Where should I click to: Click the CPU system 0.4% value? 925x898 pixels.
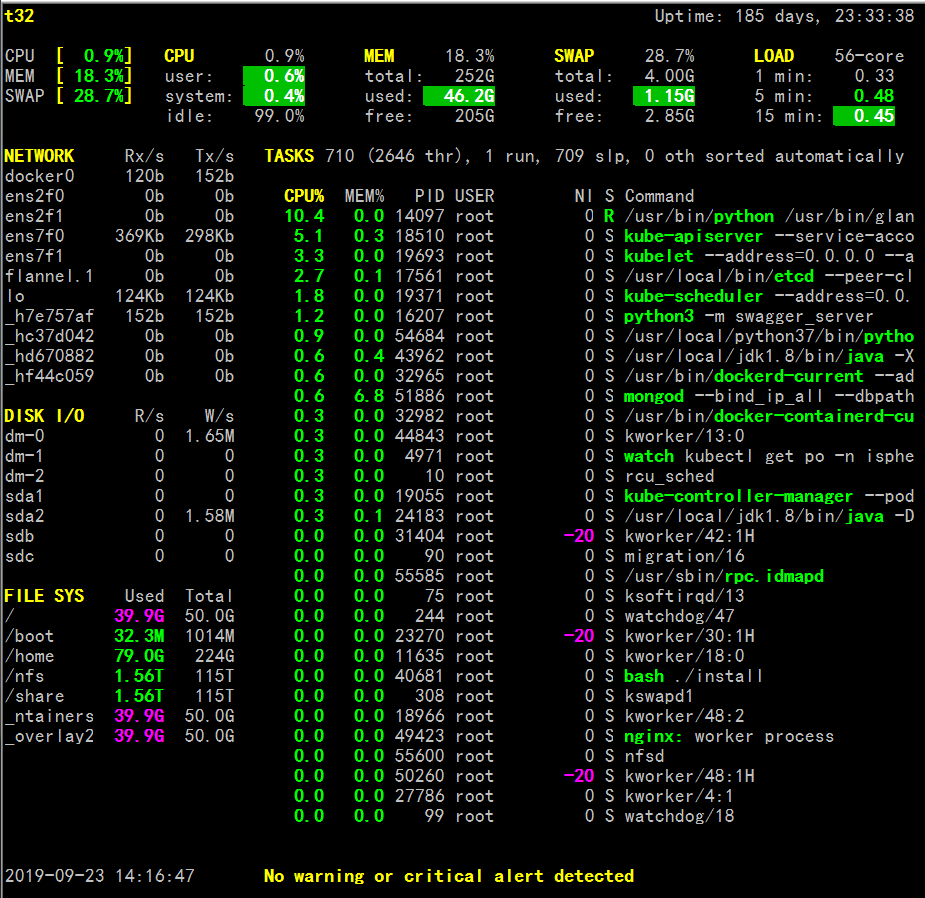(x=274, y=96)
